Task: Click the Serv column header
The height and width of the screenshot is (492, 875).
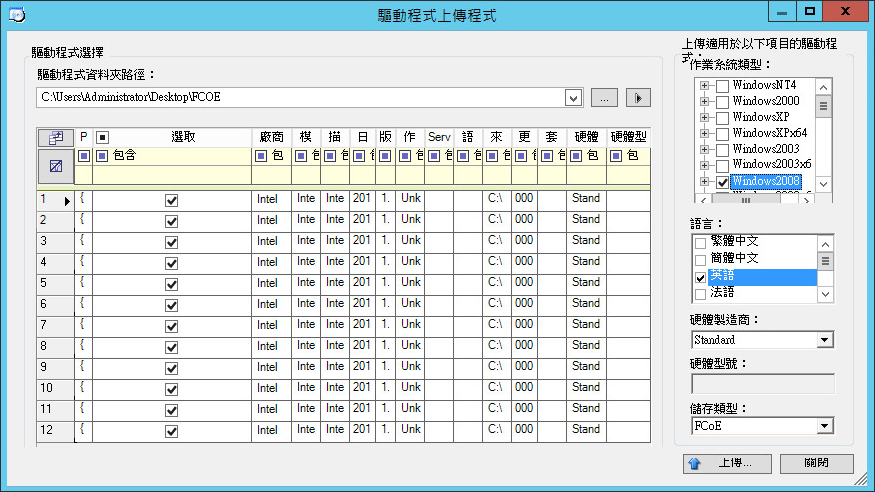Action: (x=440, y=136)
